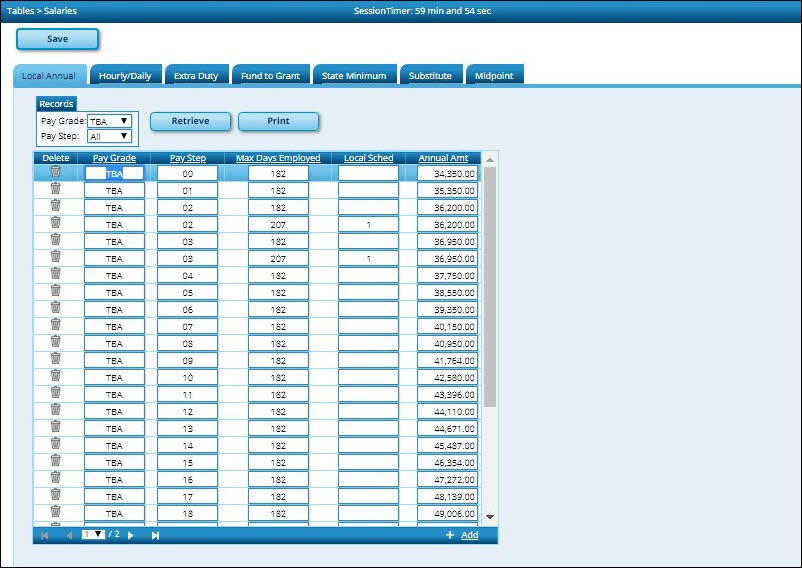The width and height of the screenshot is (802, 568).
Task: Expand the Pay Step dropdown filter
Action: [x=109, y=137]
